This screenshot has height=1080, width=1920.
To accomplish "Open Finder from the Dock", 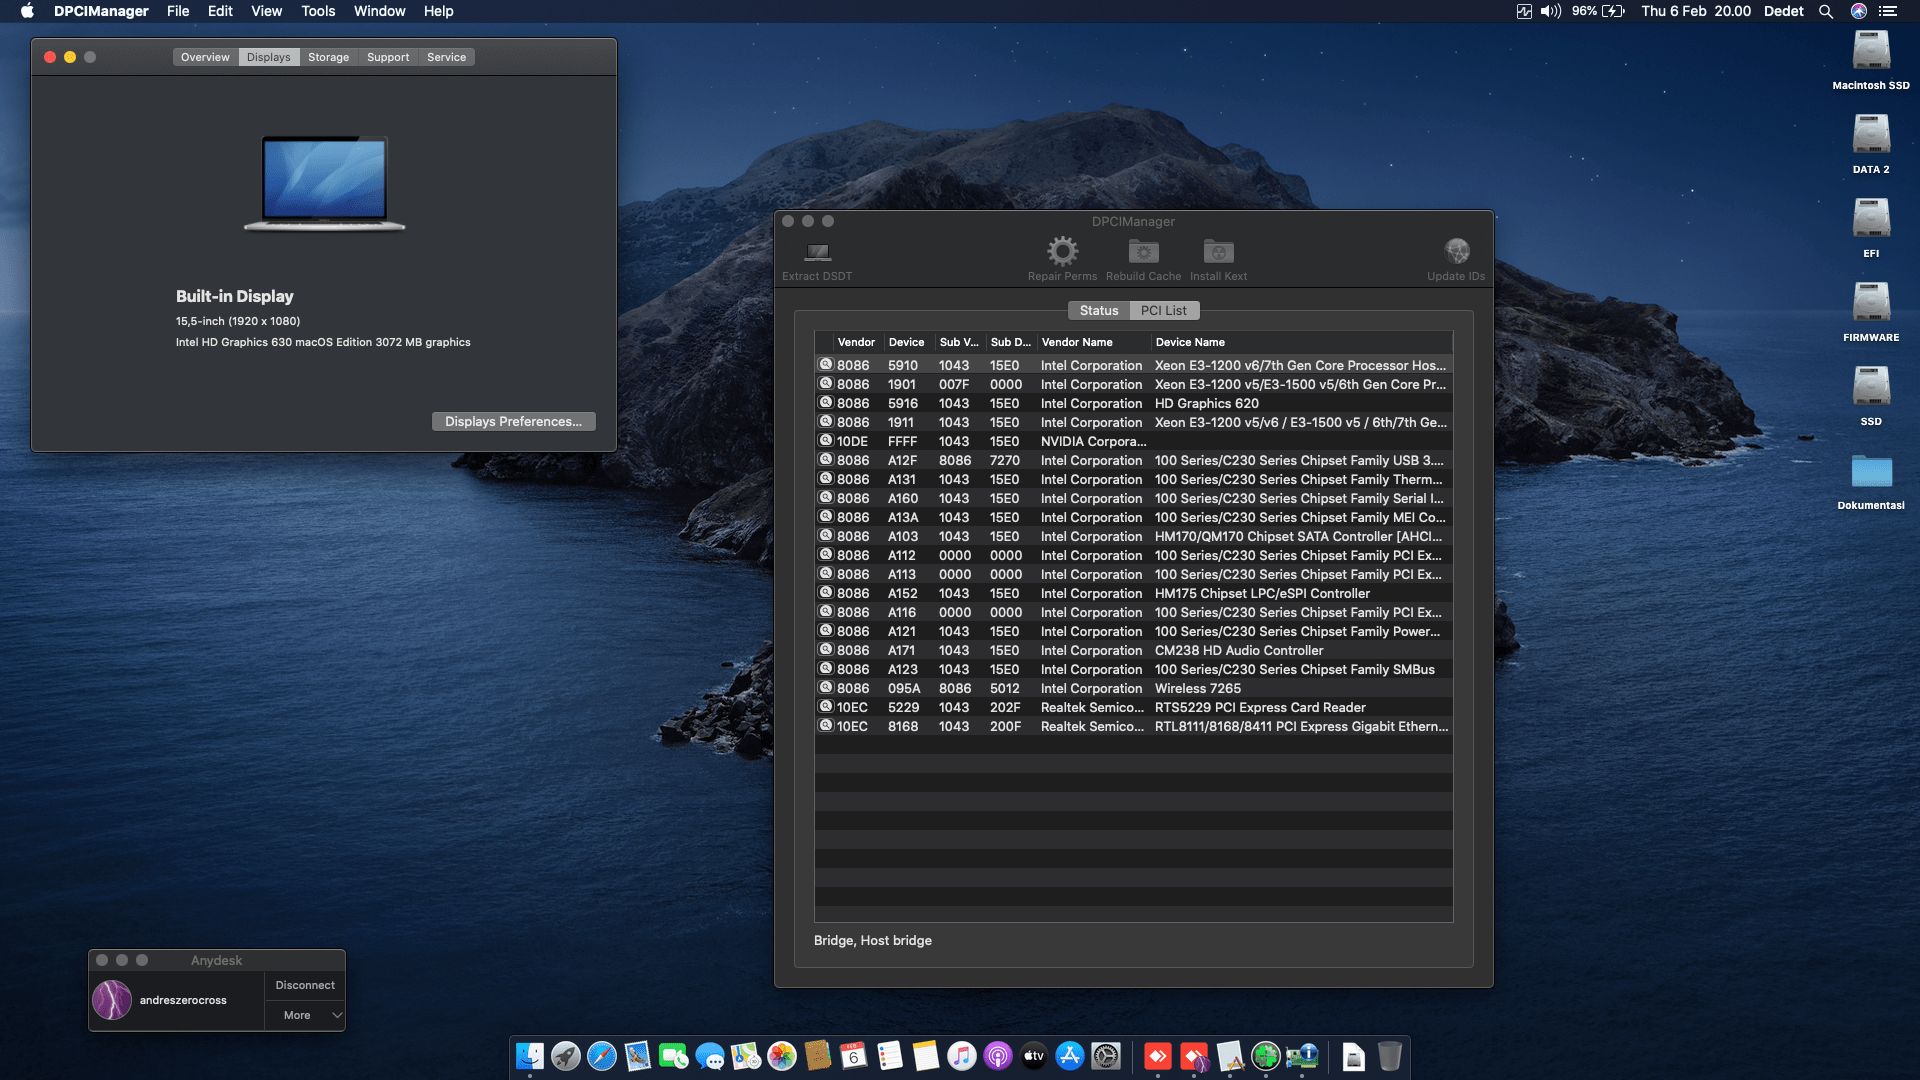I will pyautogui.click(x=530, y=1056).
